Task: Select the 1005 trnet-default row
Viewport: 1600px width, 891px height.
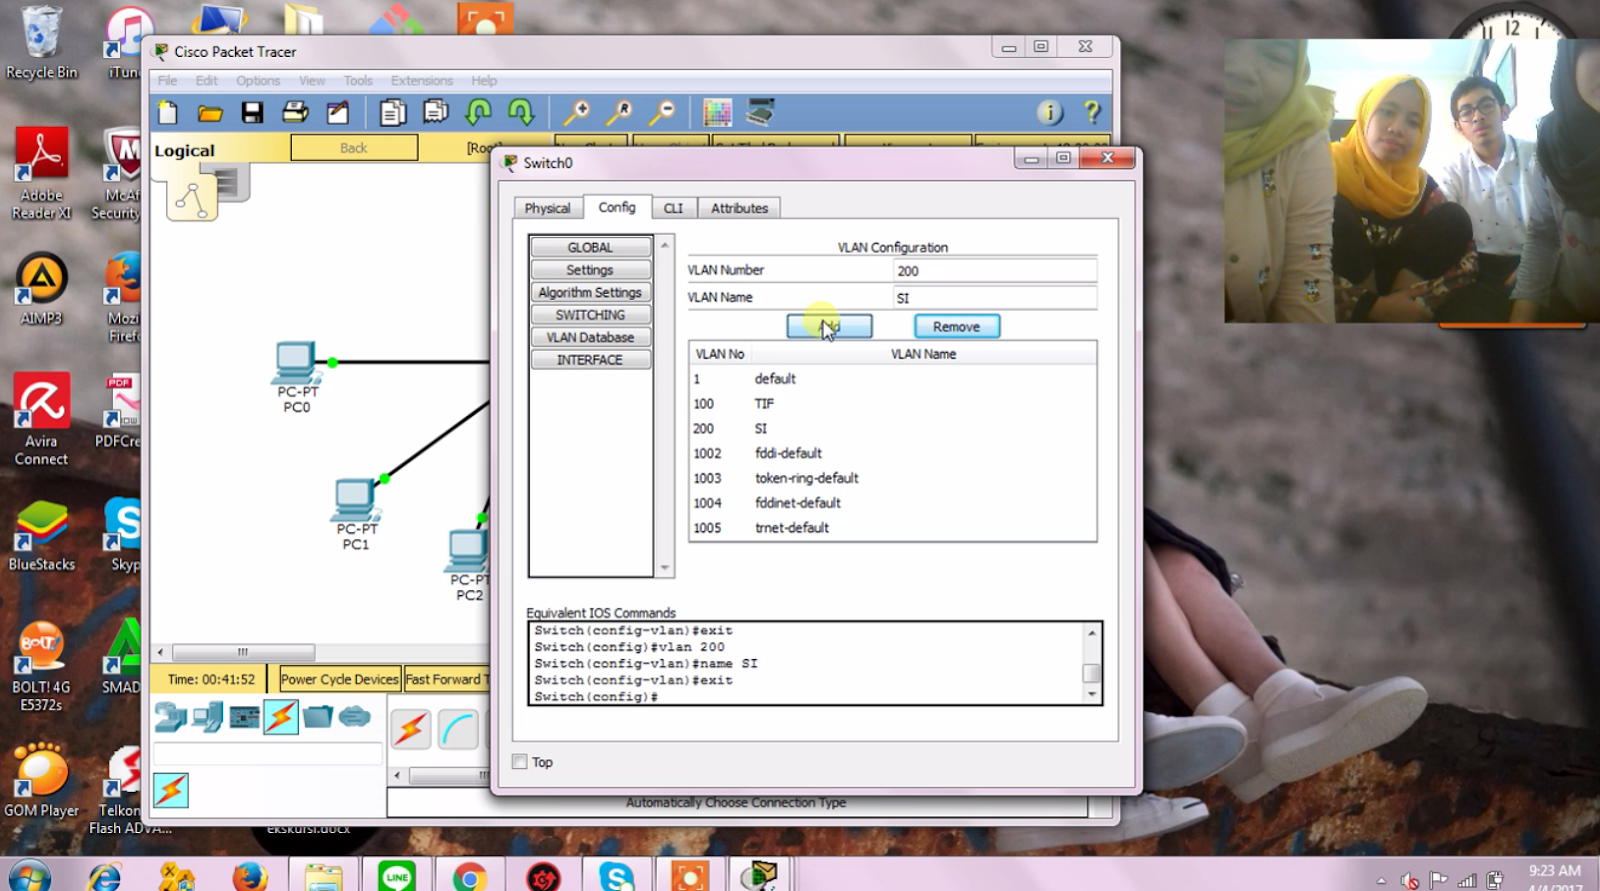Action: point(892,528)
